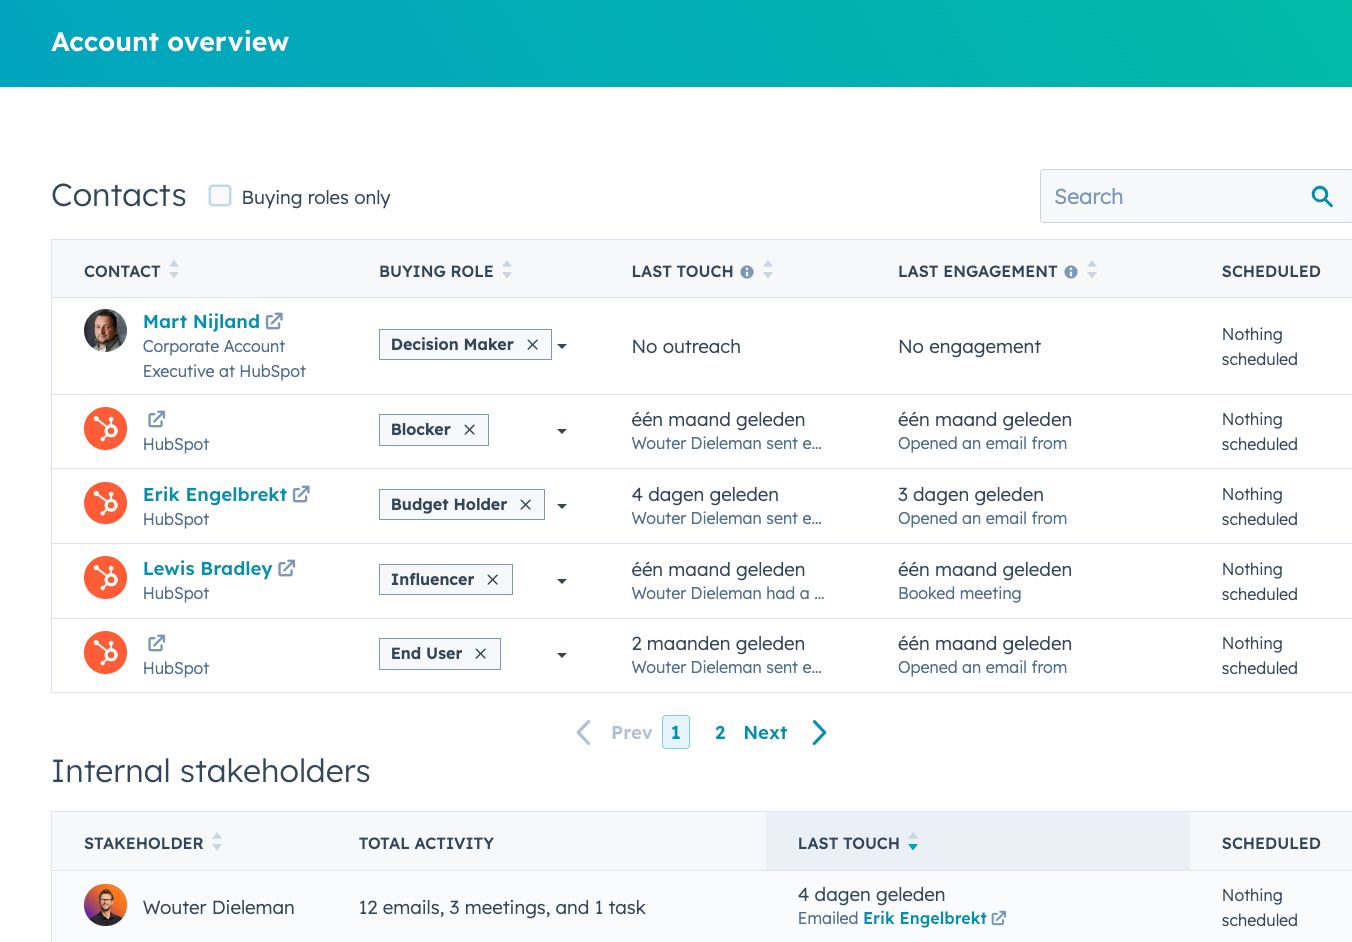Click the search magnifier icon
Image resolution: width=1352 pixels, height=942 pixels.
(x=1322, y=196)
